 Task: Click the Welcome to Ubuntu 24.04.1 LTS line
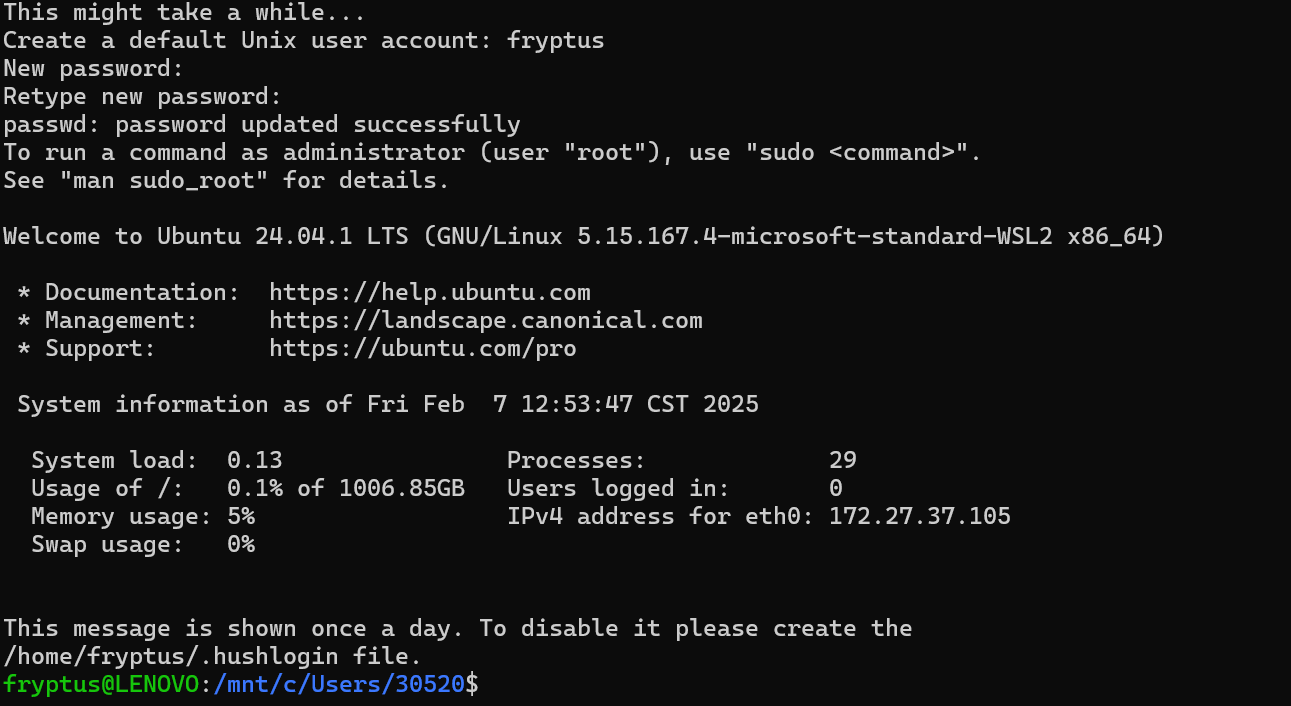[x=584, y=237]
